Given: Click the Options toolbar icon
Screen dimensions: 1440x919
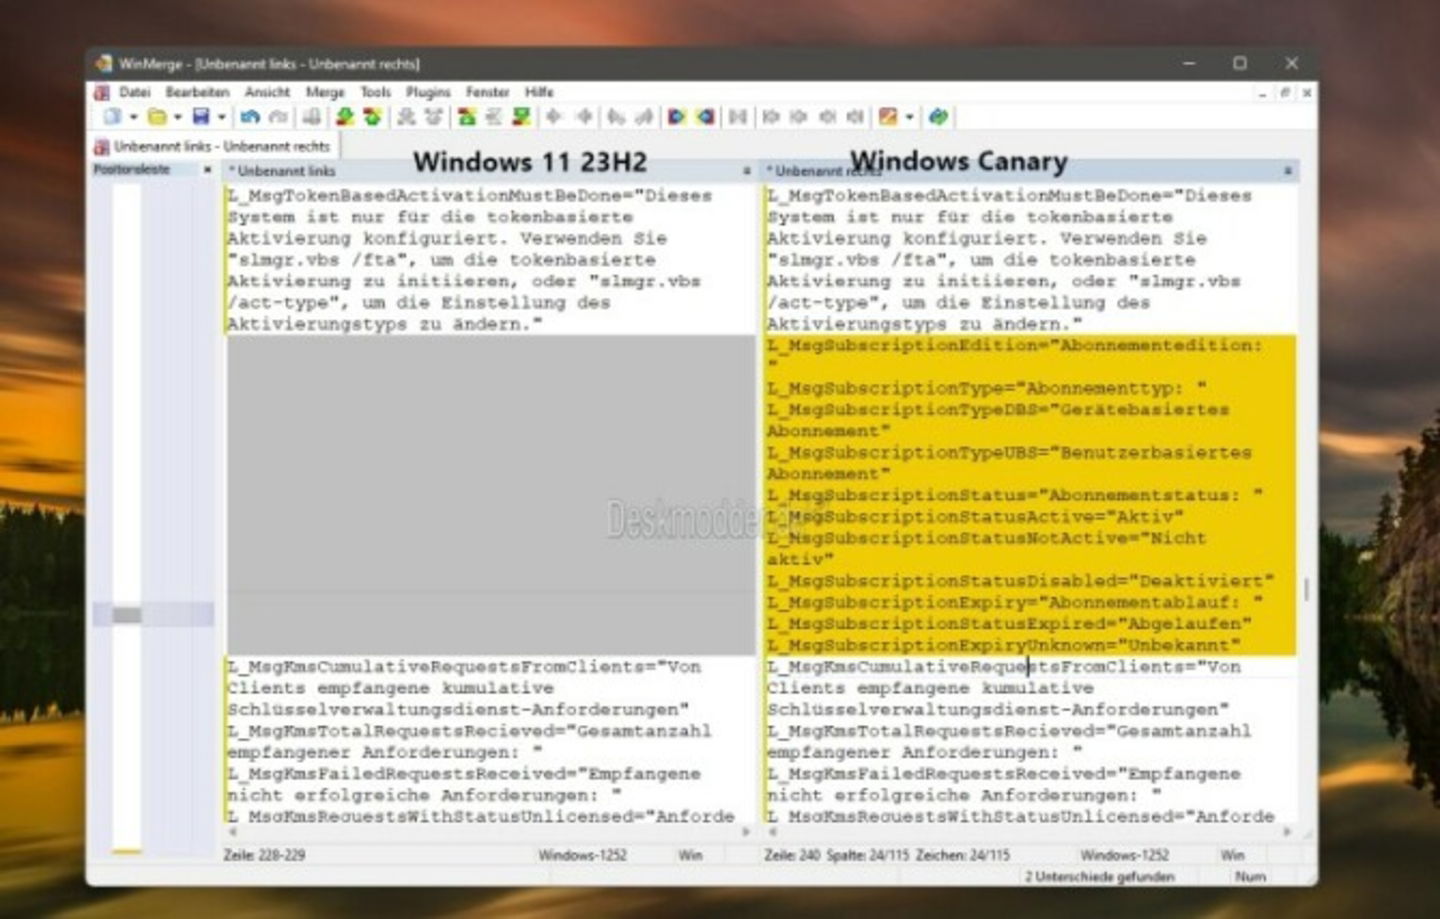Looking at the screenshot, I should (x=888, y=117).
